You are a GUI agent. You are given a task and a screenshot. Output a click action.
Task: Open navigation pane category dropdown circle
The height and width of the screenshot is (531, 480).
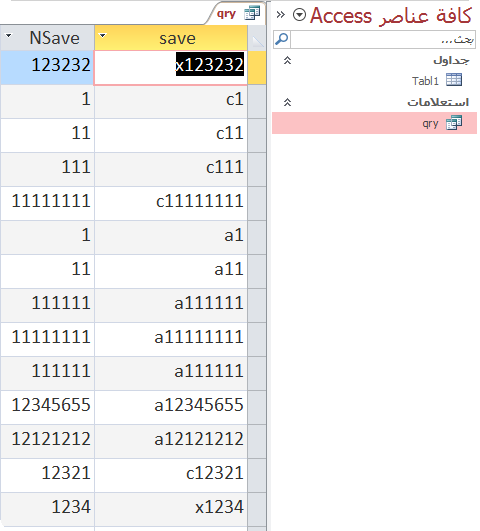click(x=299, y=15)
